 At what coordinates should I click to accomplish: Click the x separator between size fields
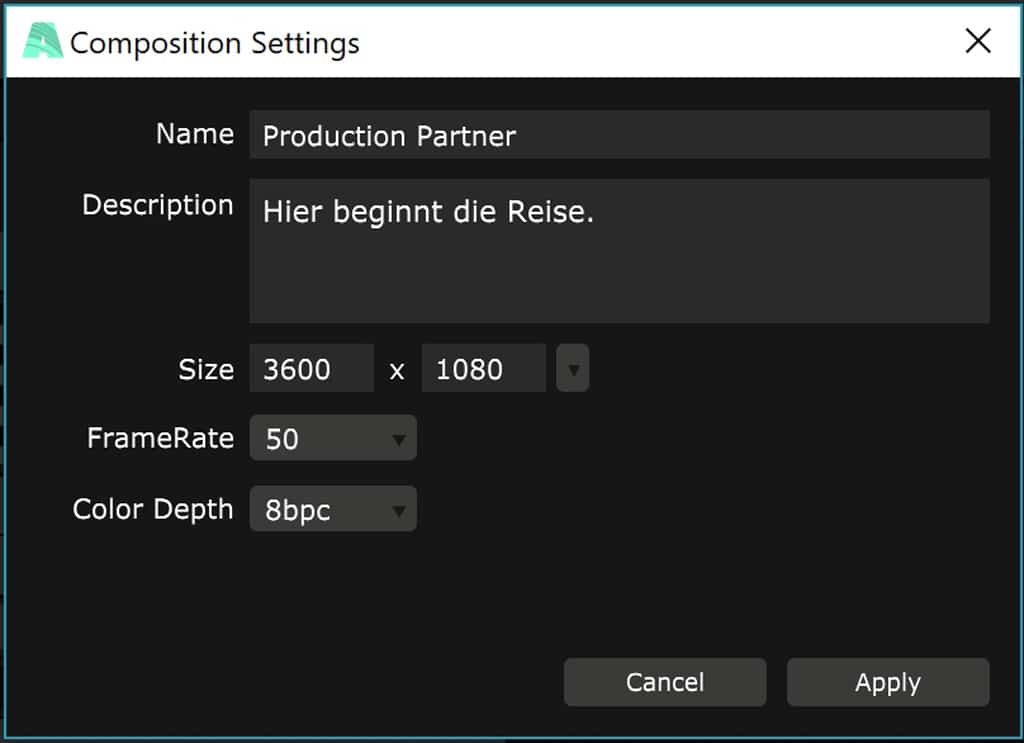397,371
